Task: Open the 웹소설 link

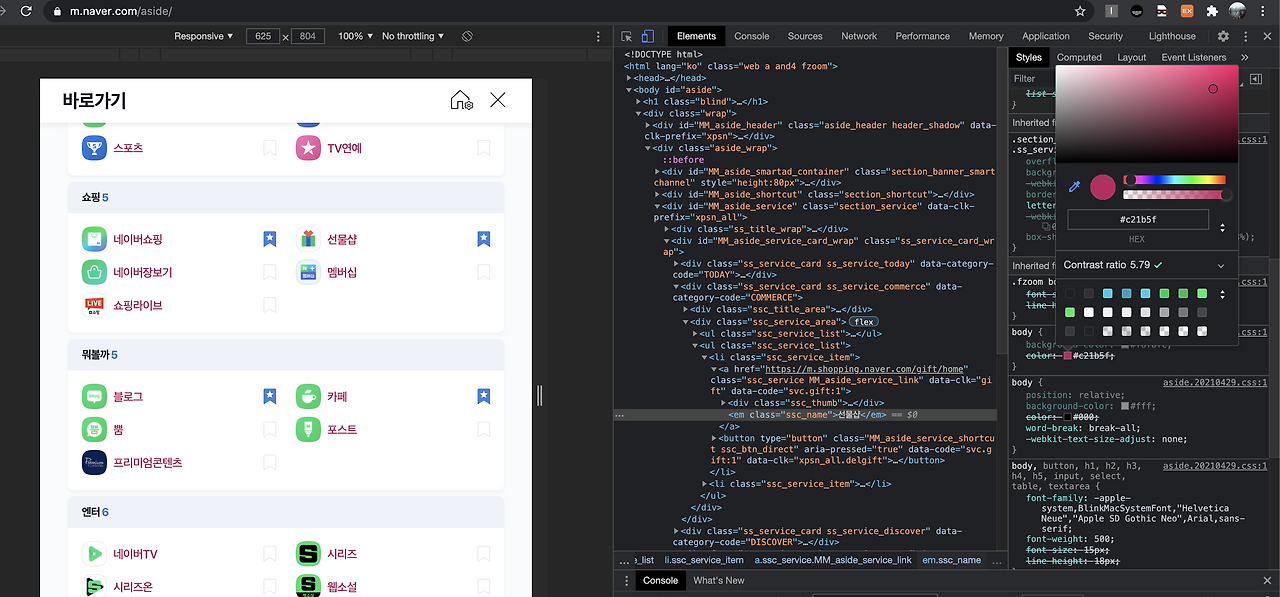Action: pos(342,586)
